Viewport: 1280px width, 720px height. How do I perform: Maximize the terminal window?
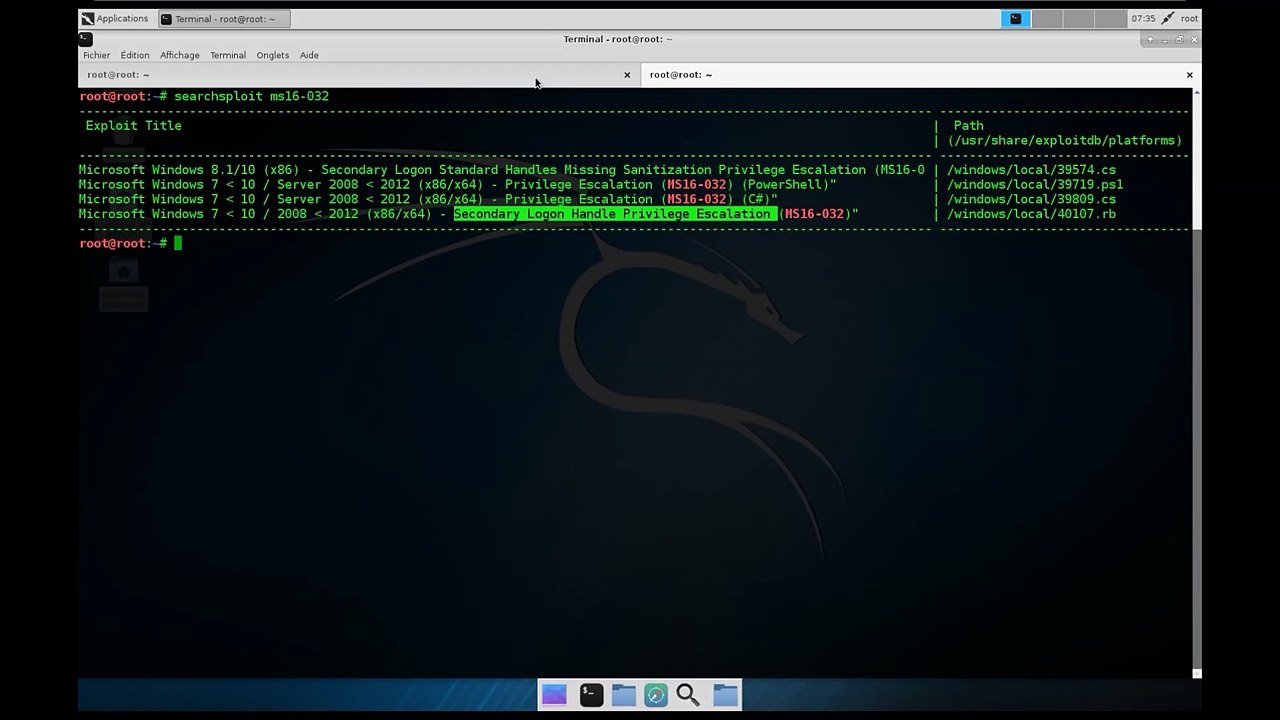1179,40
